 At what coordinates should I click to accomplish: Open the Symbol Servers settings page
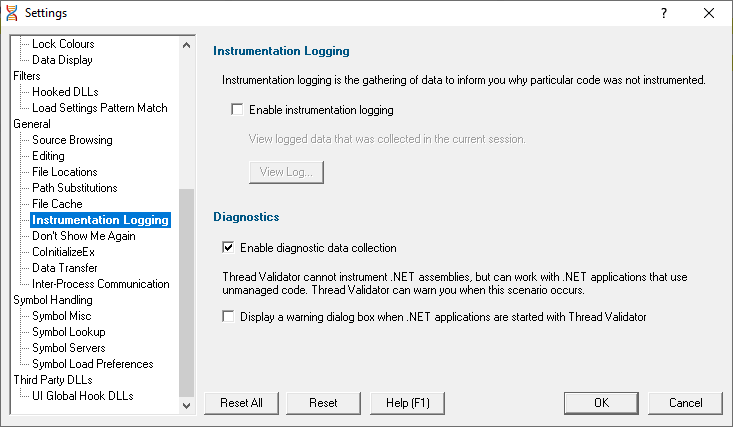[69, 348]
